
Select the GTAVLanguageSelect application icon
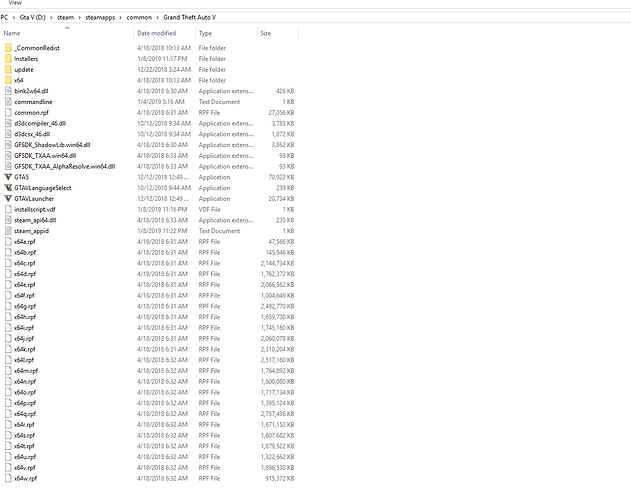8,188
